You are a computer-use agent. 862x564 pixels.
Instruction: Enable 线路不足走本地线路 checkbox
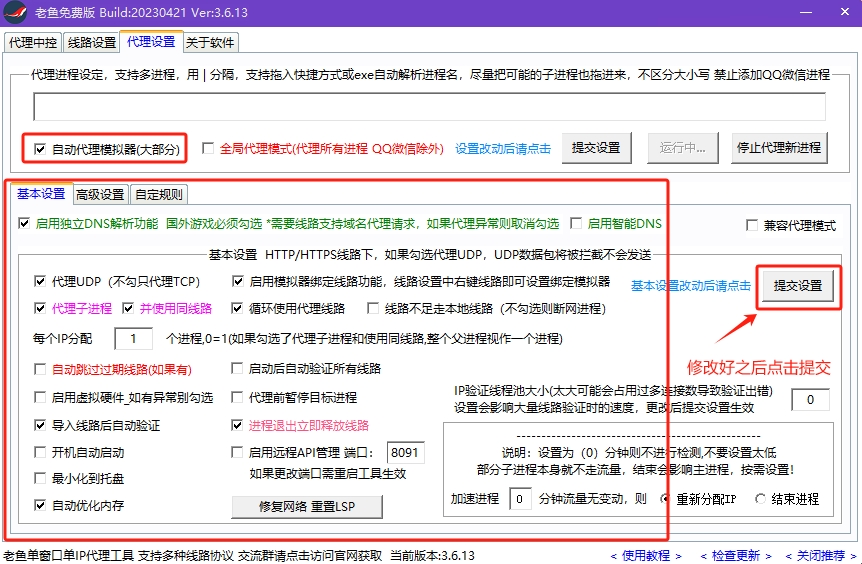coord(373,308)
